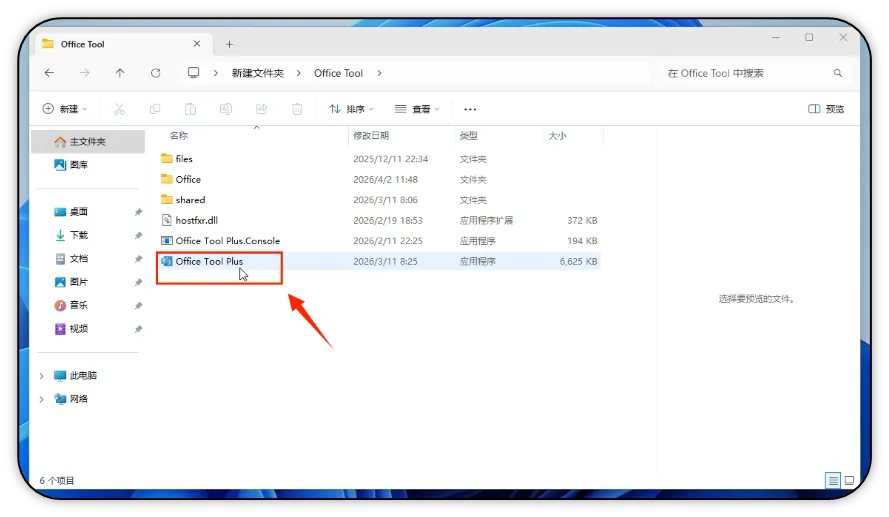Click the search box in Office Tool

754,73
